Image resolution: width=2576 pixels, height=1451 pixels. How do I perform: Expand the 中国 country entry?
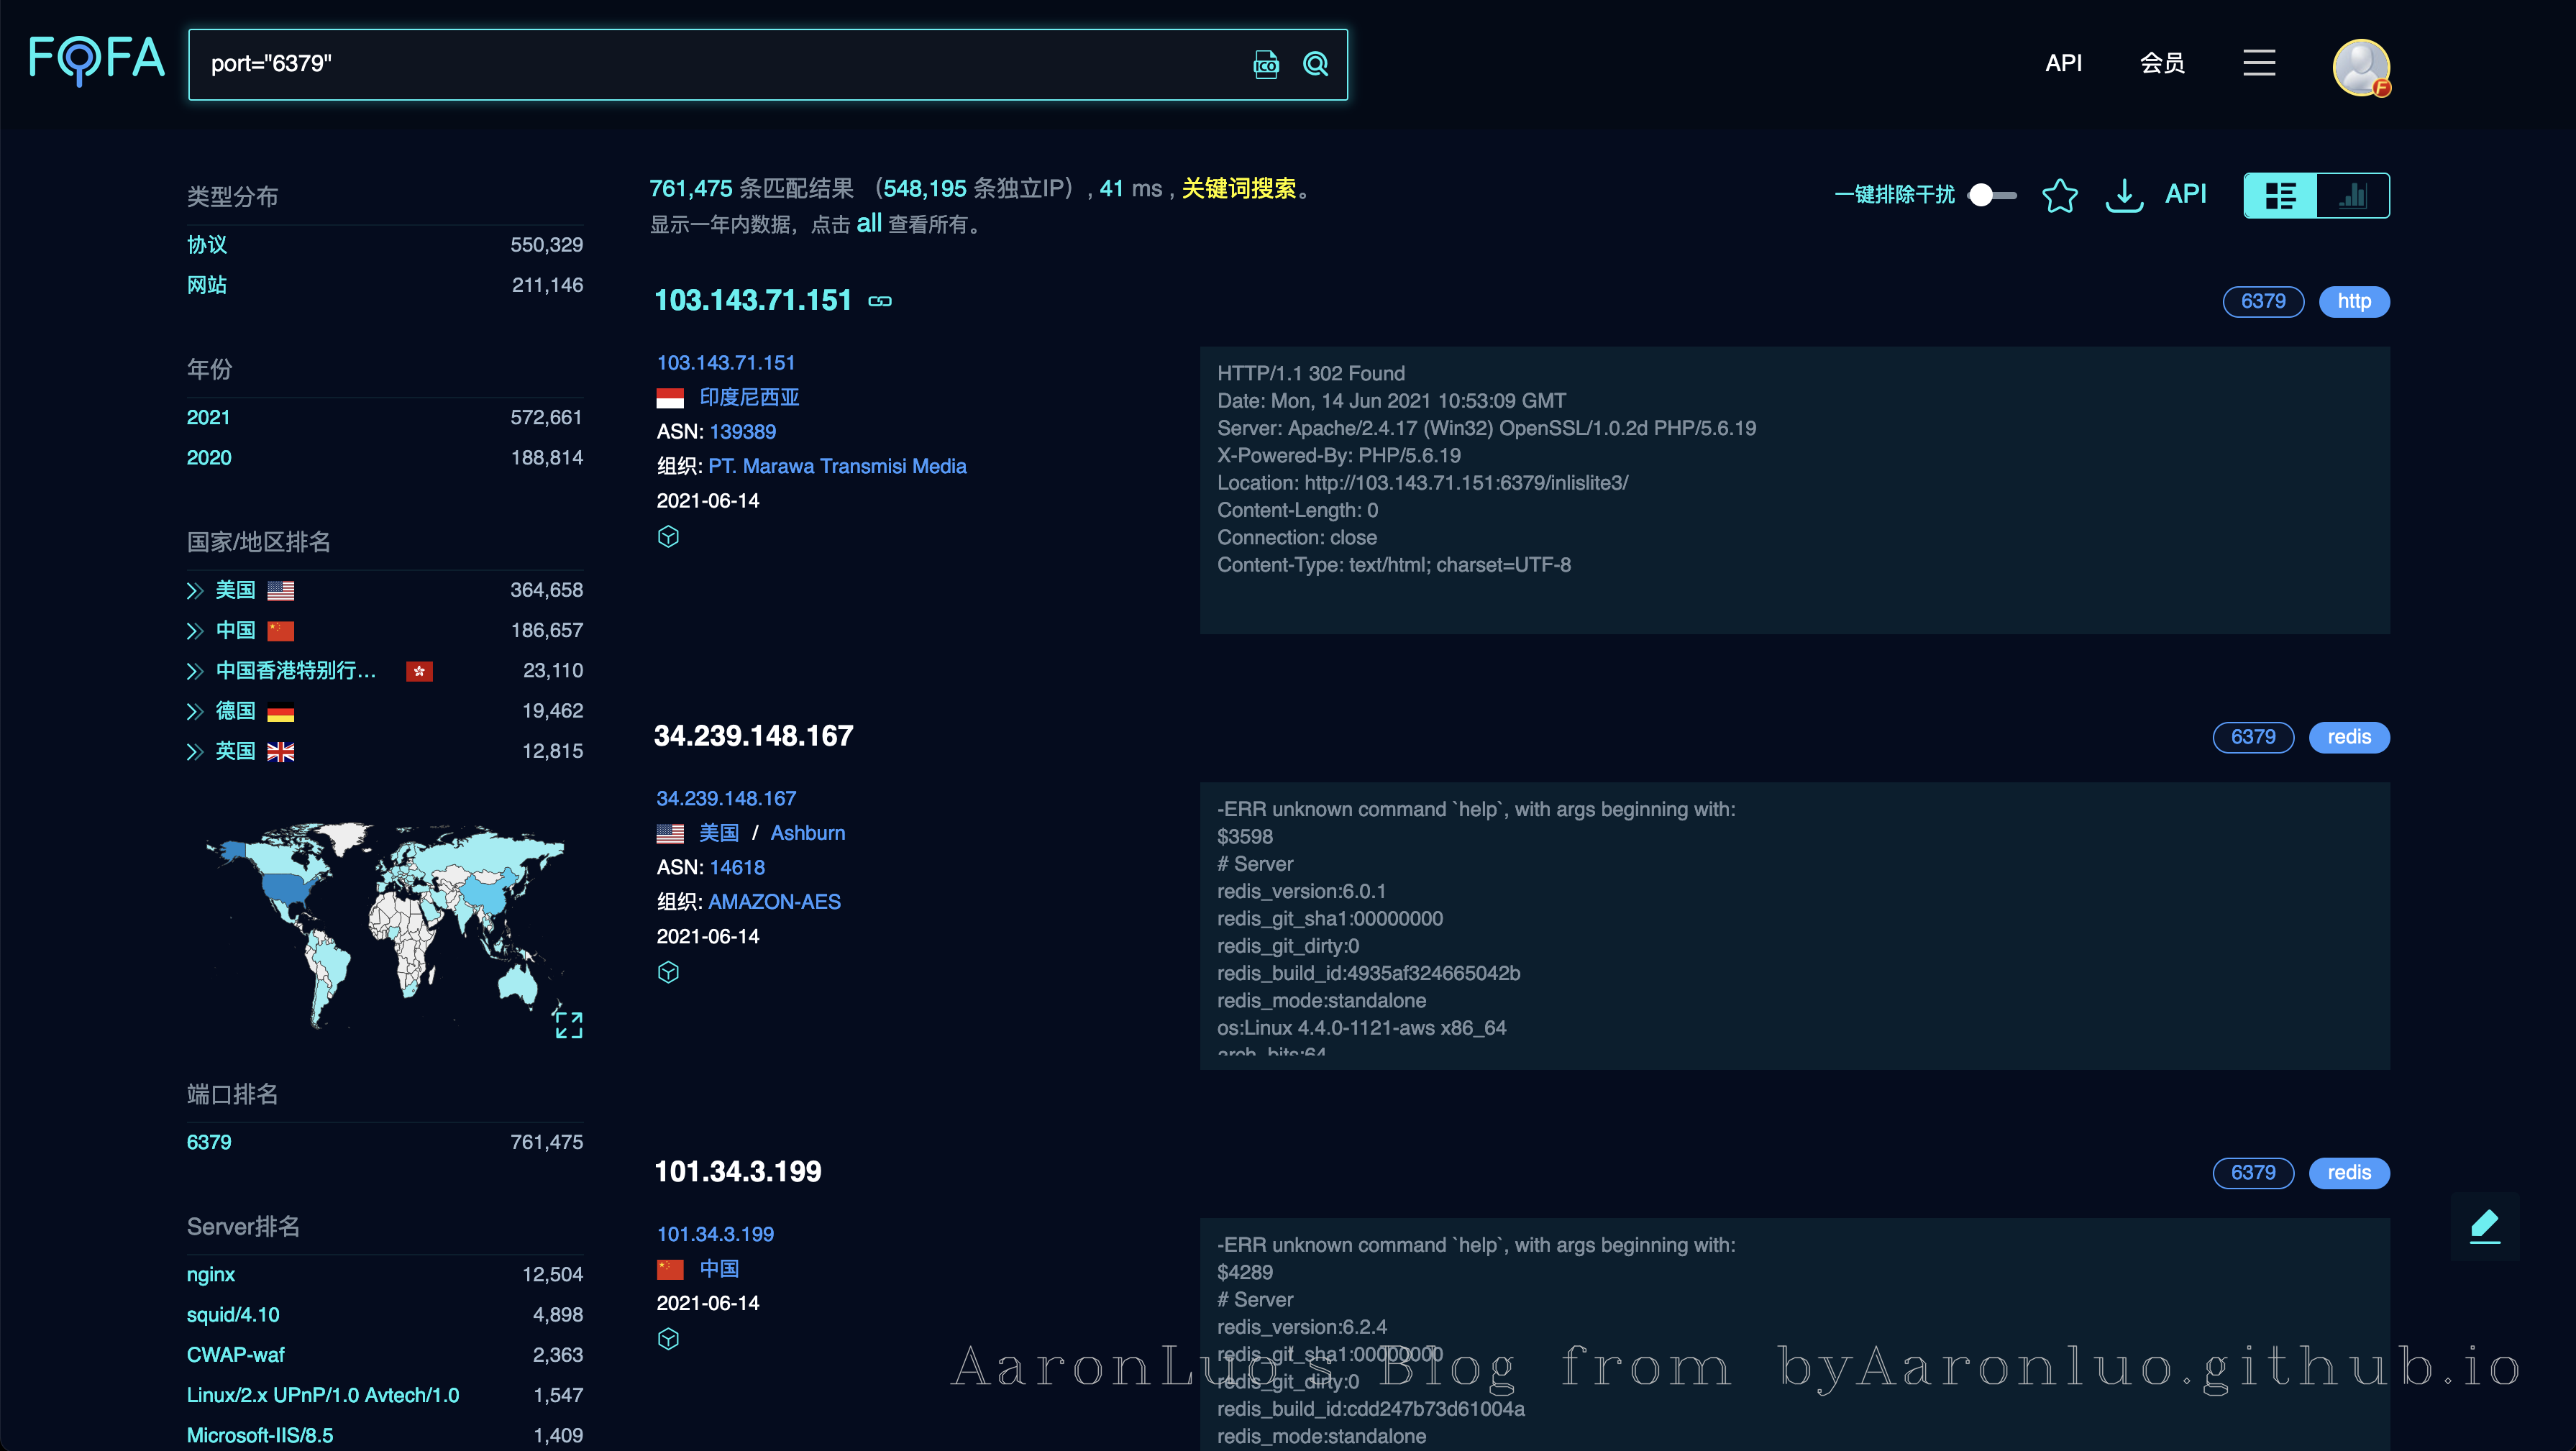click(195, 631)
